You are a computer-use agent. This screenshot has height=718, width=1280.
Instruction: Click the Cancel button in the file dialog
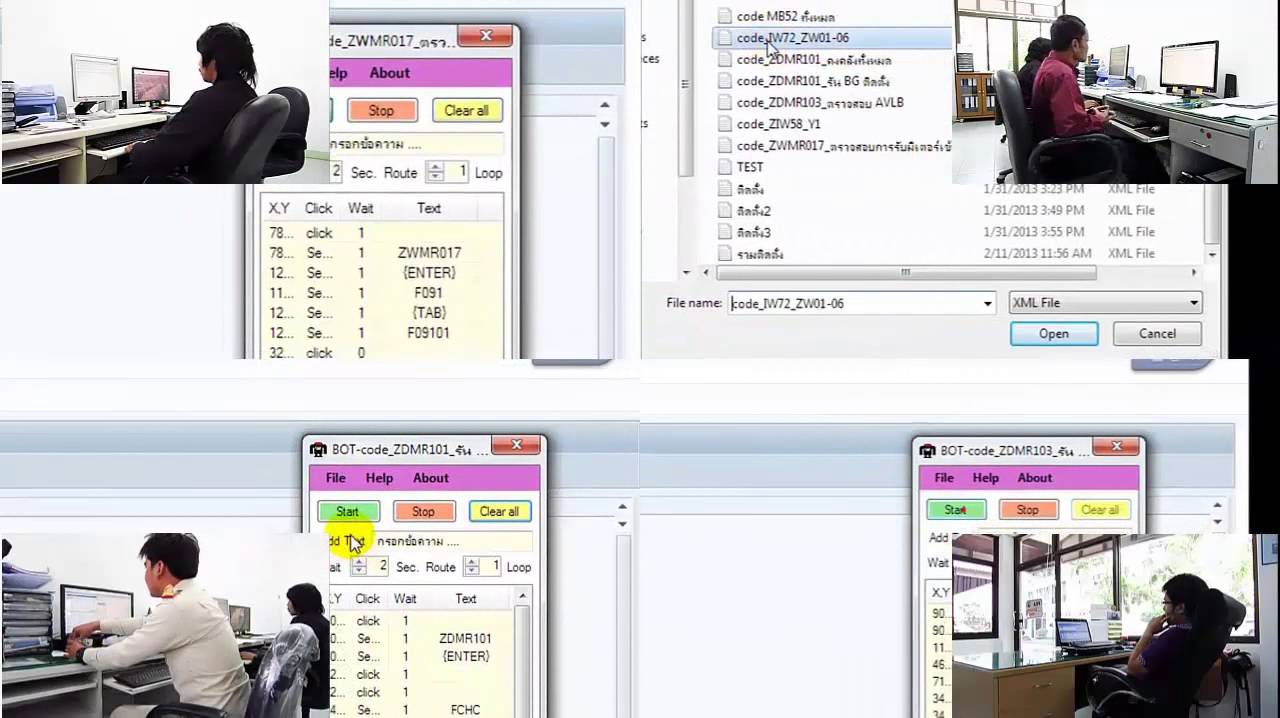(1157, 334)
